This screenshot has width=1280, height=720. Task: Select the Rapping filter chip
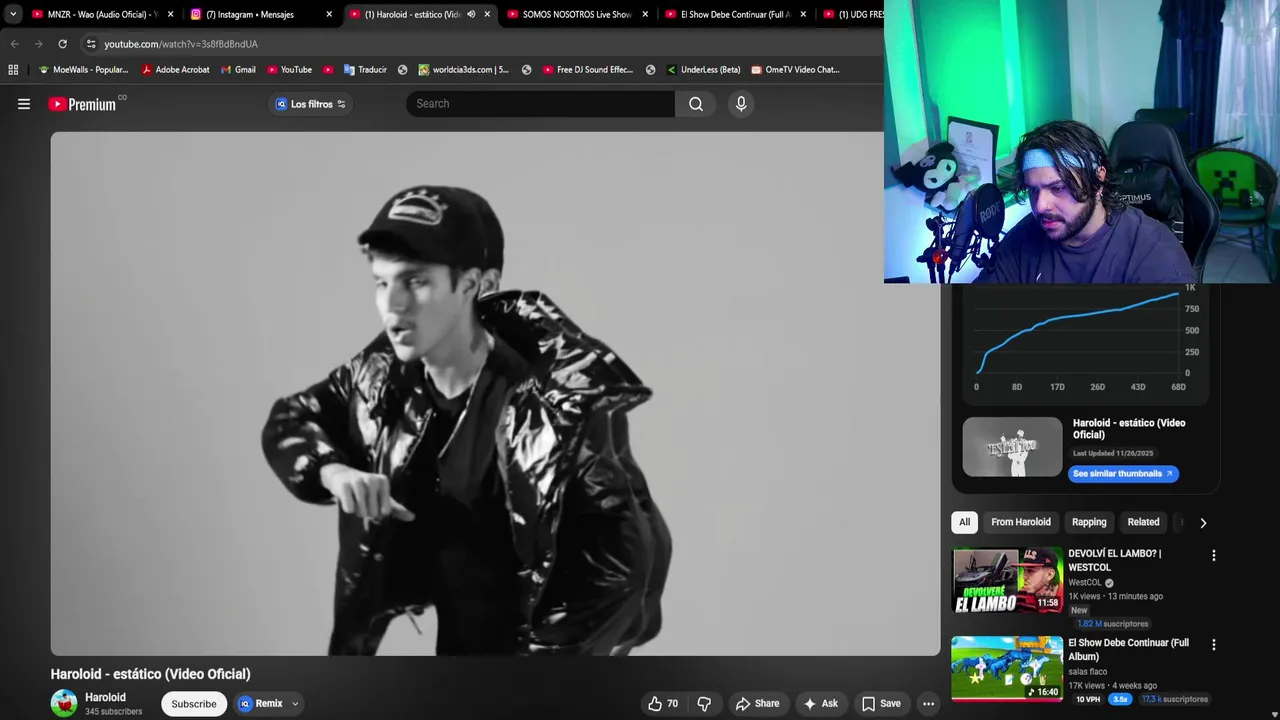(x=1089, y=522)
